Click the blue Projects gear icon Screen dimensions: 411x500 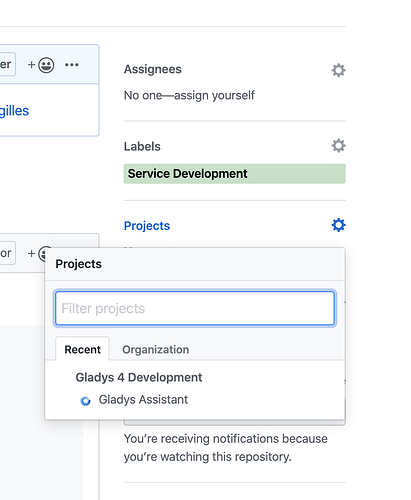pos(338,225)
